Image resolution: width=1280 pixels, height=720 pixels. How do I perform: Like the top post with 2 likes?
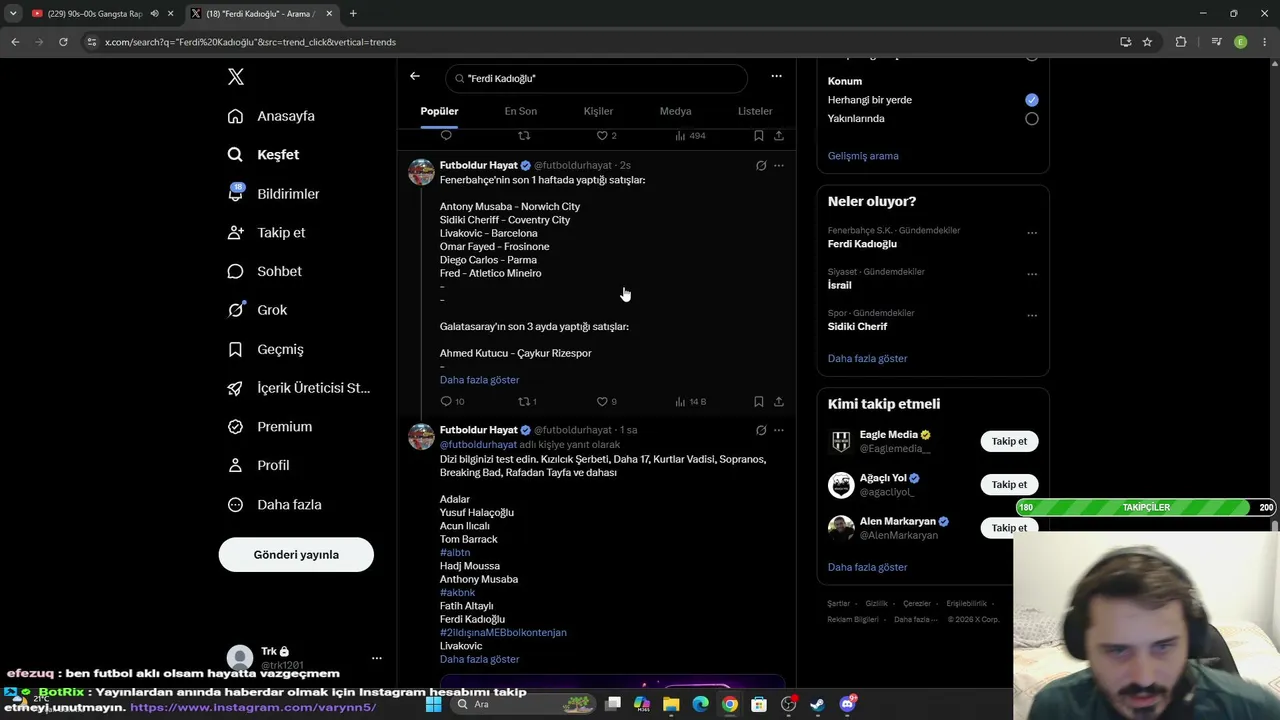tap(606, 135)
